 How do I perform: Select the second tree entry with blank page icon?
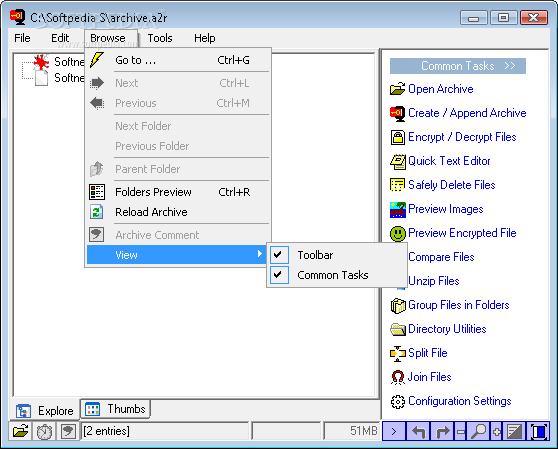pyautogui.click(x=59, y=78)
